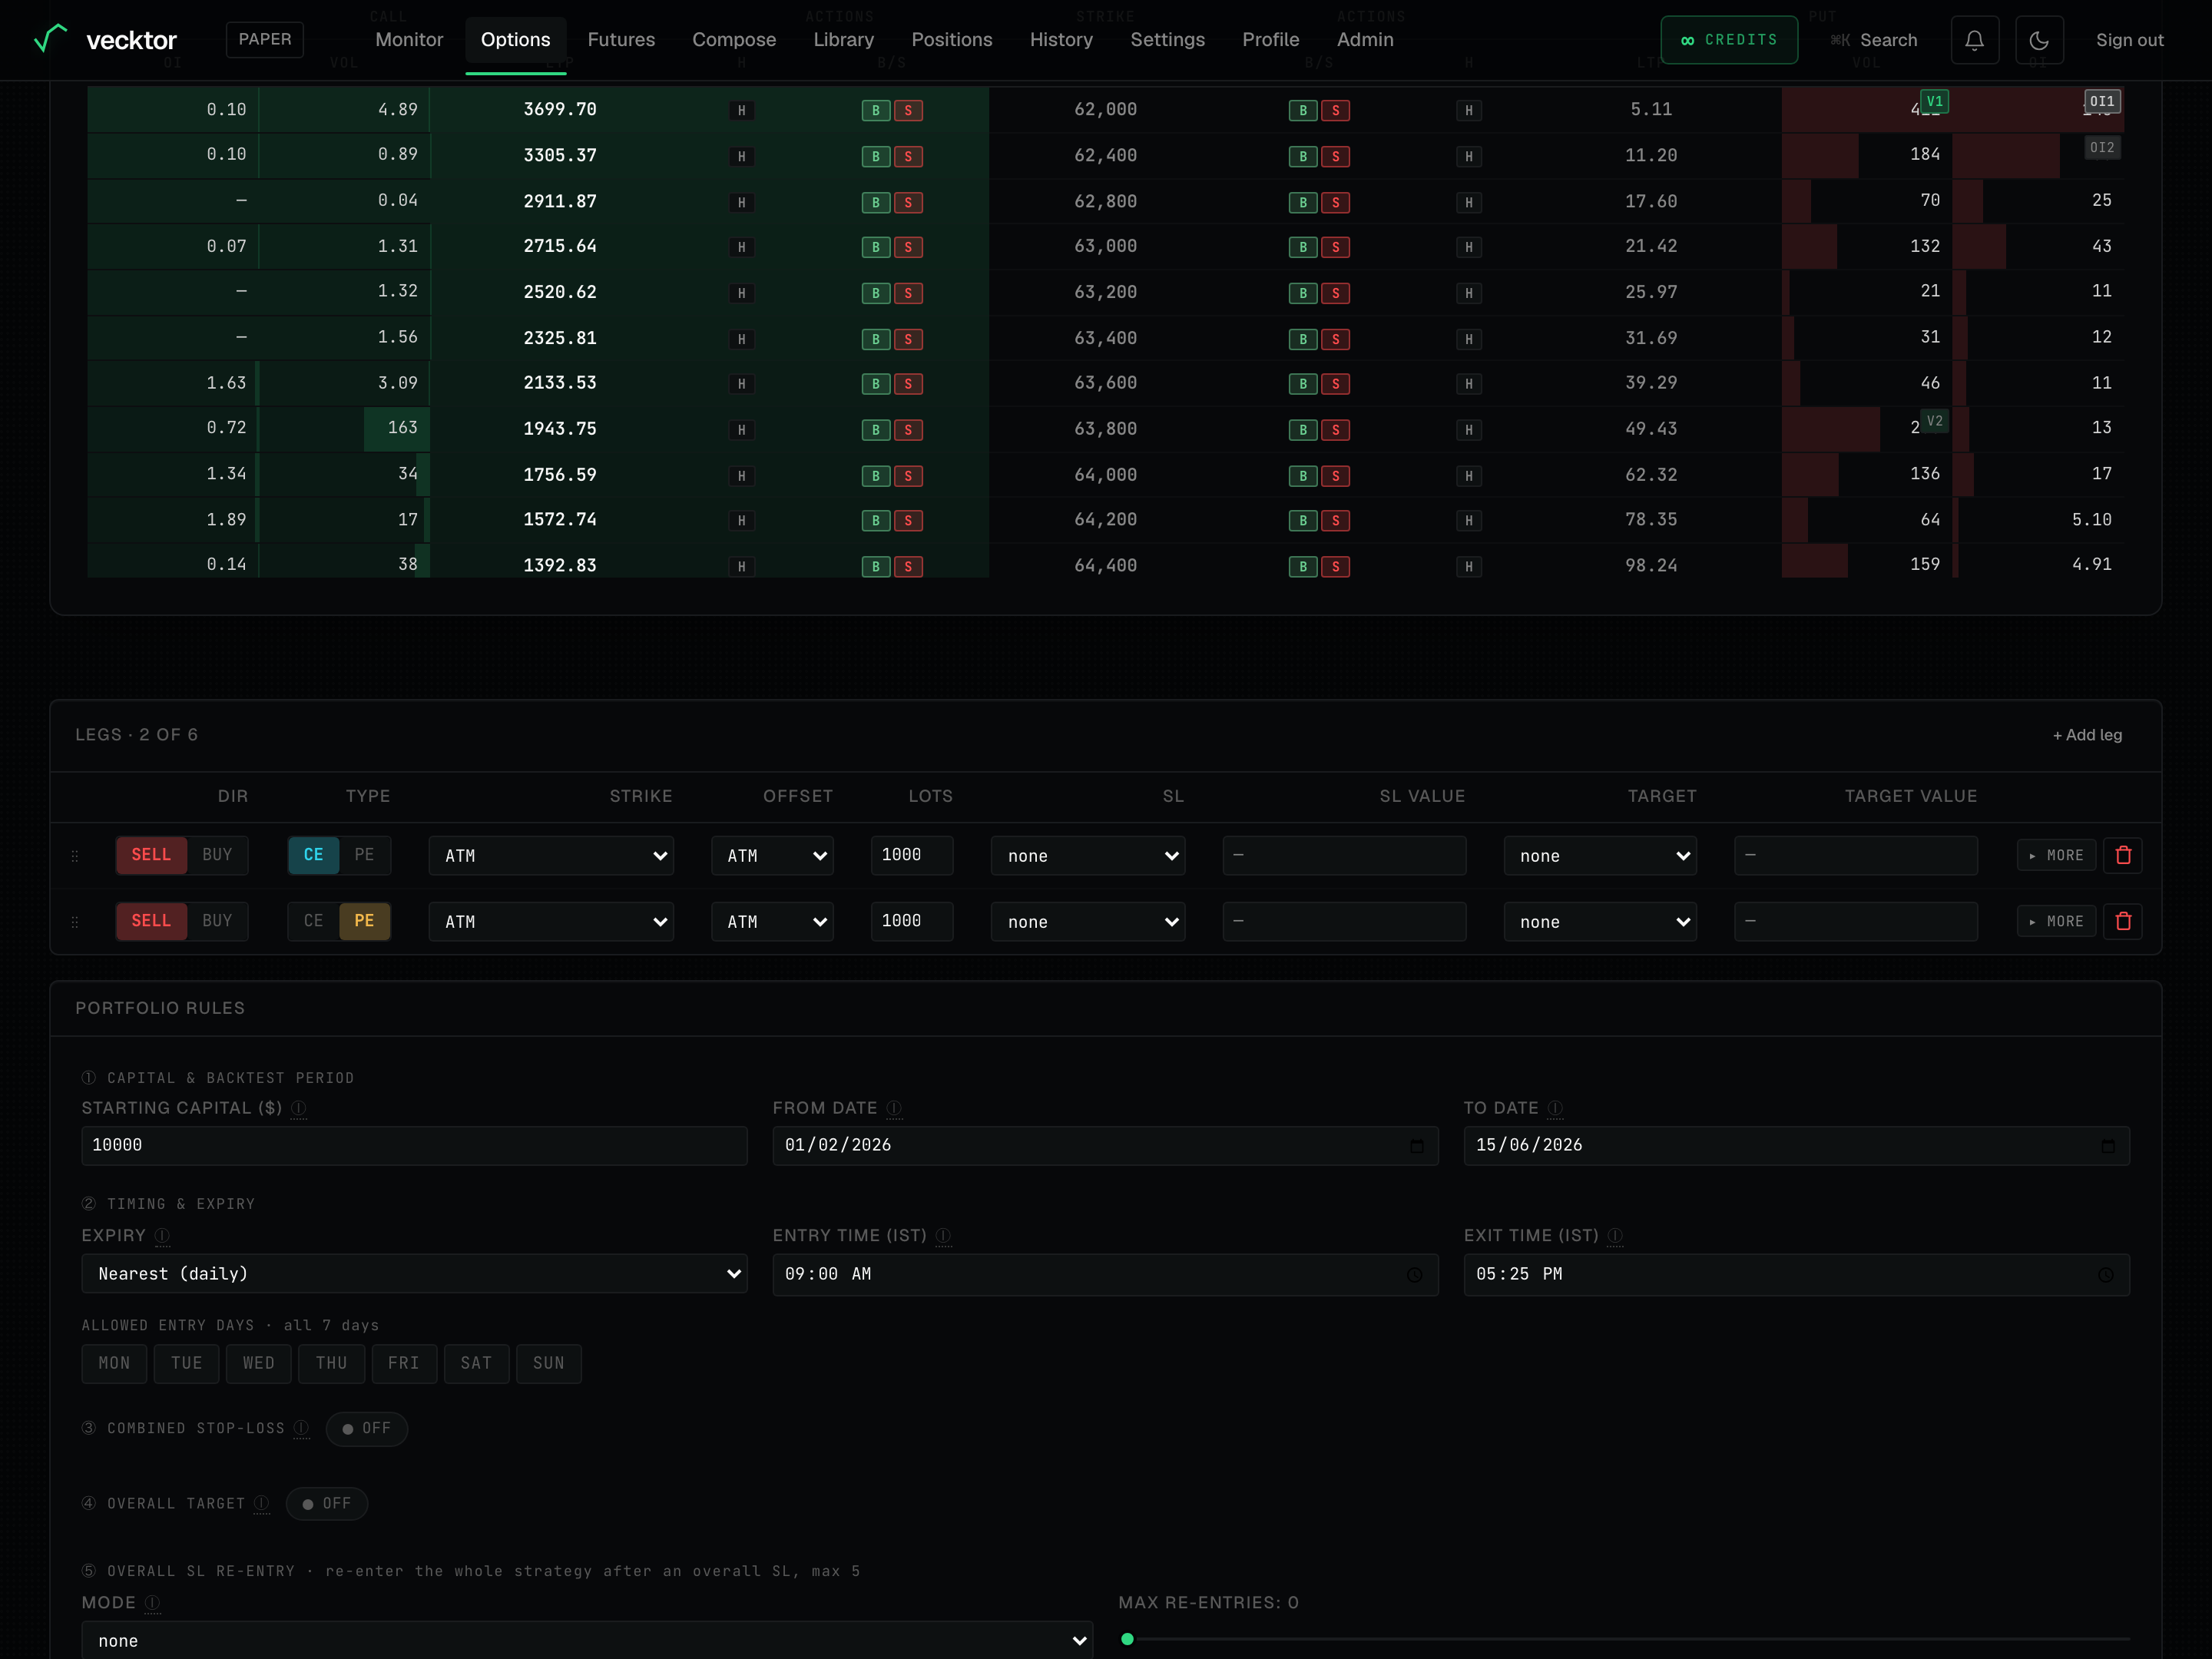Click call Buy icon for strike 62,000
Viewport: 2212px width, 1659px height.
[x=876, y=110]
